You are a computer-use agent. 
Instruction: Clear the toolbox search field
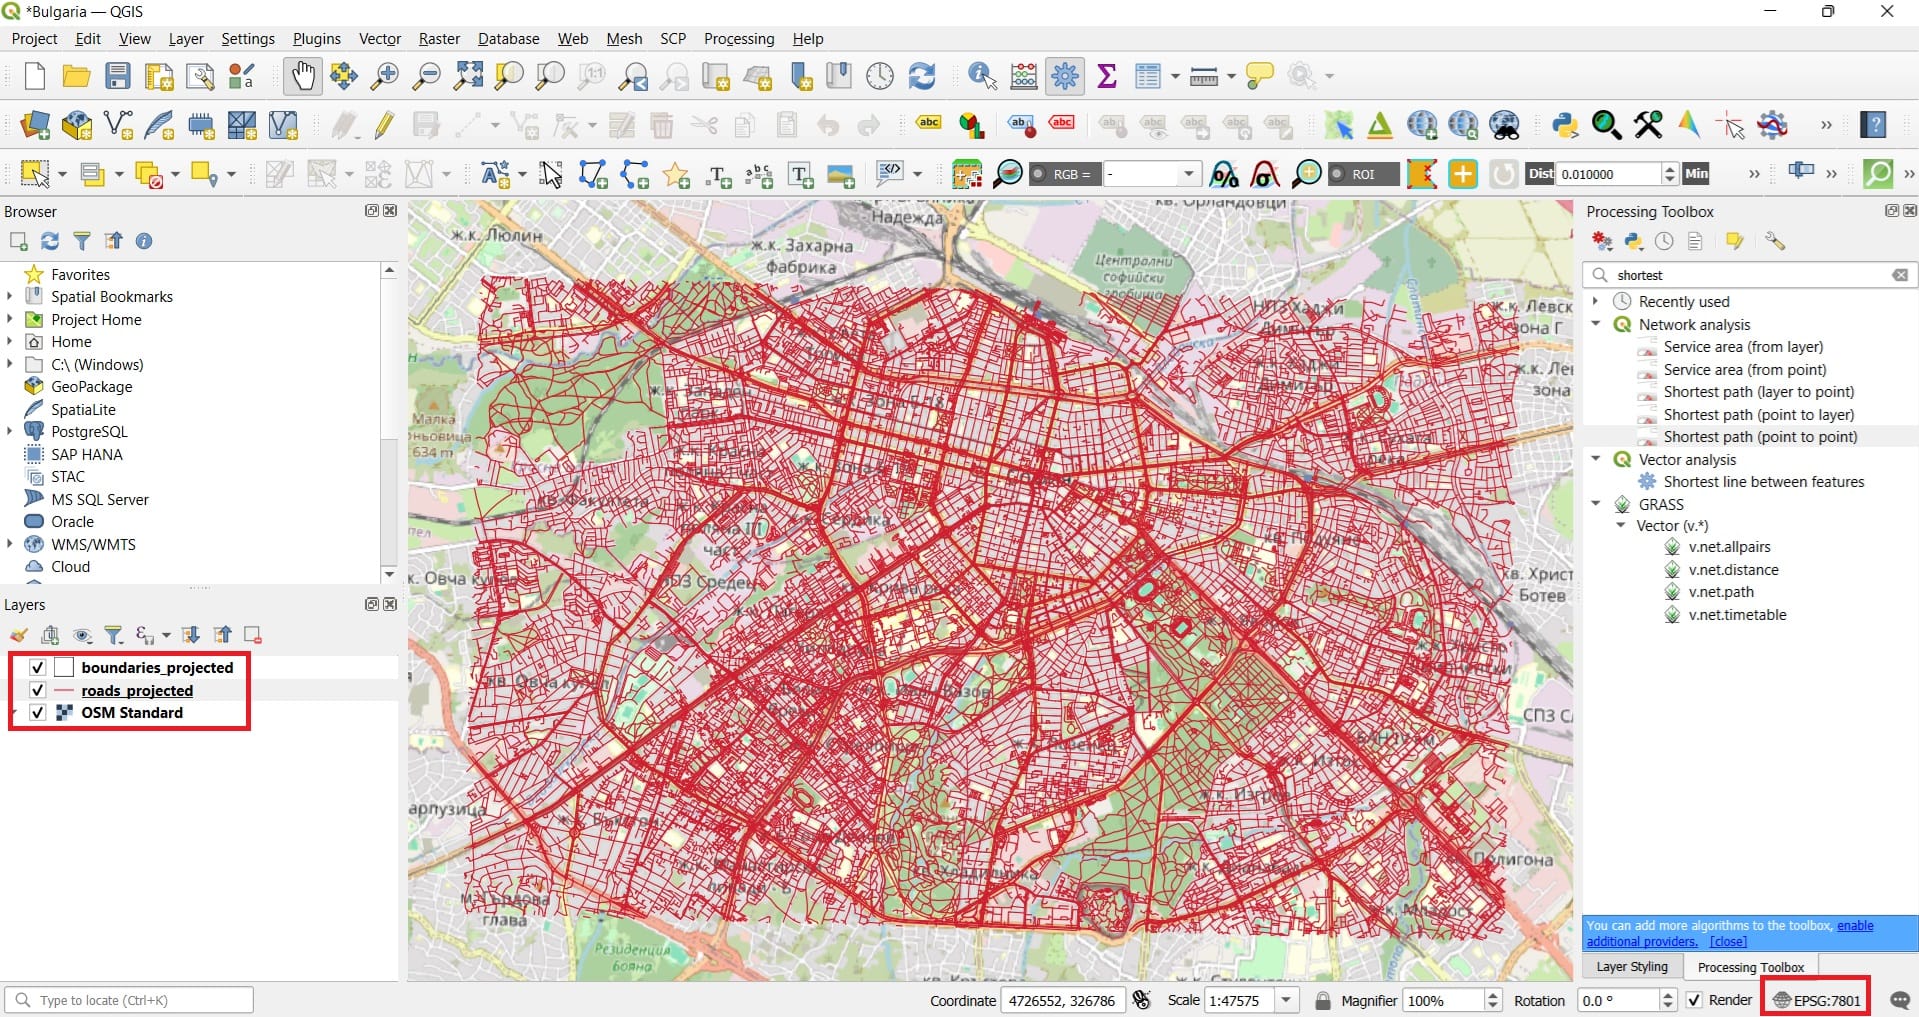tap(1900, 275)
